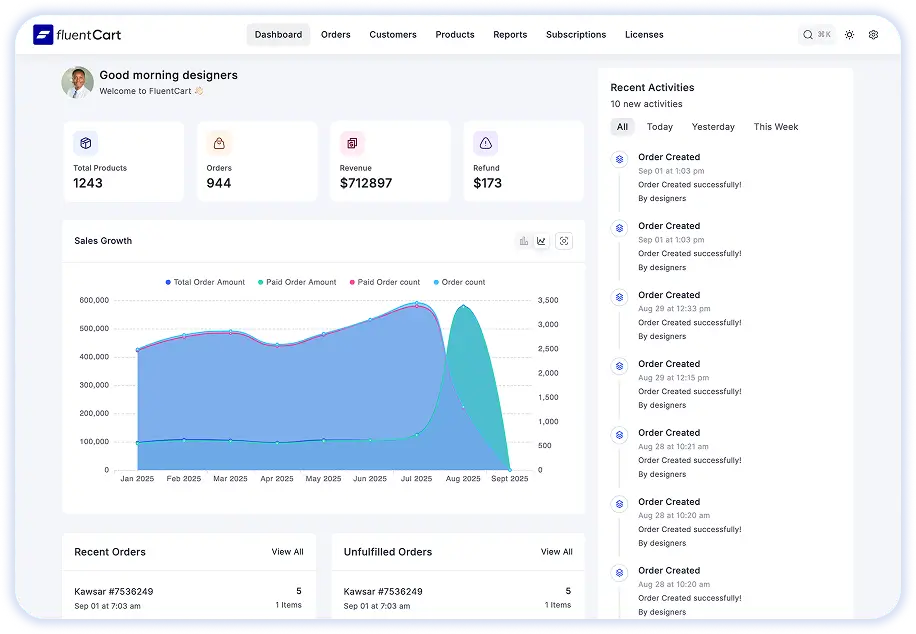Click the Orders bag icon
The height and width of the screenshot is (634, 916).
[x=219, y=143]
